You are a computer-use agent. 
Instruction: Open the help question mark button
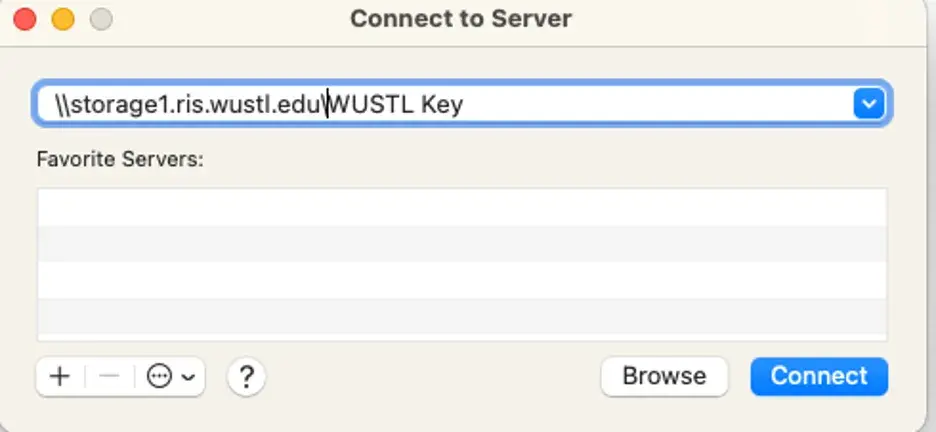(x=246, y=377)
